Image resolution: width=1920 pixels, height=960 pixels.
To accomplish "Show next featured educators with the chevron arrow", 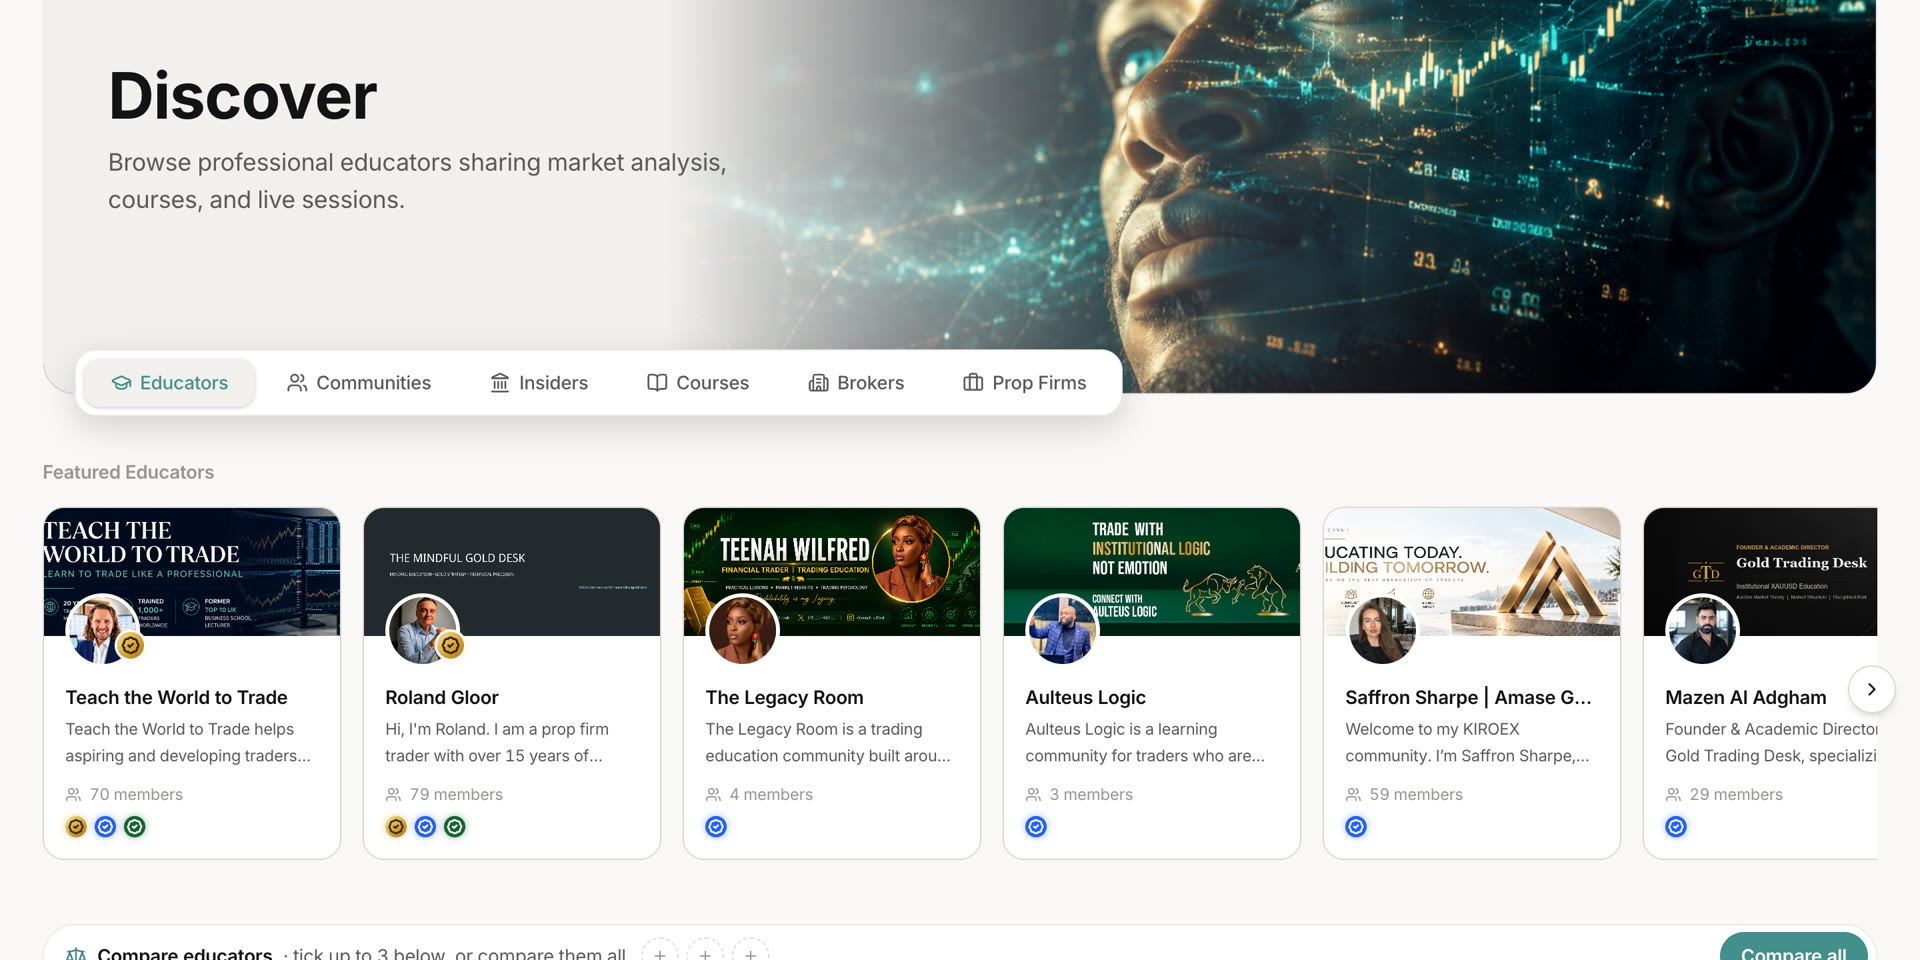I will (x=1871, y=689).
